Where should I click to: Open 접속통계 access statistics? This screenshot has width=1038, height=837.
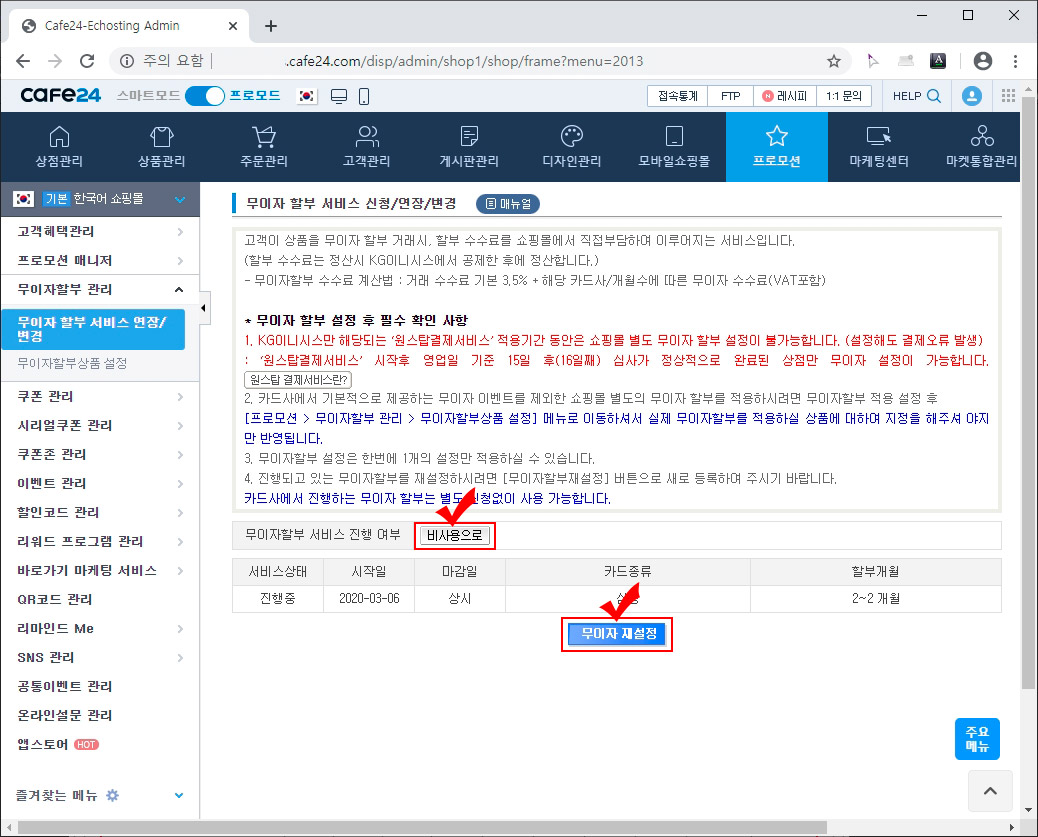click(x=677, y=96)
